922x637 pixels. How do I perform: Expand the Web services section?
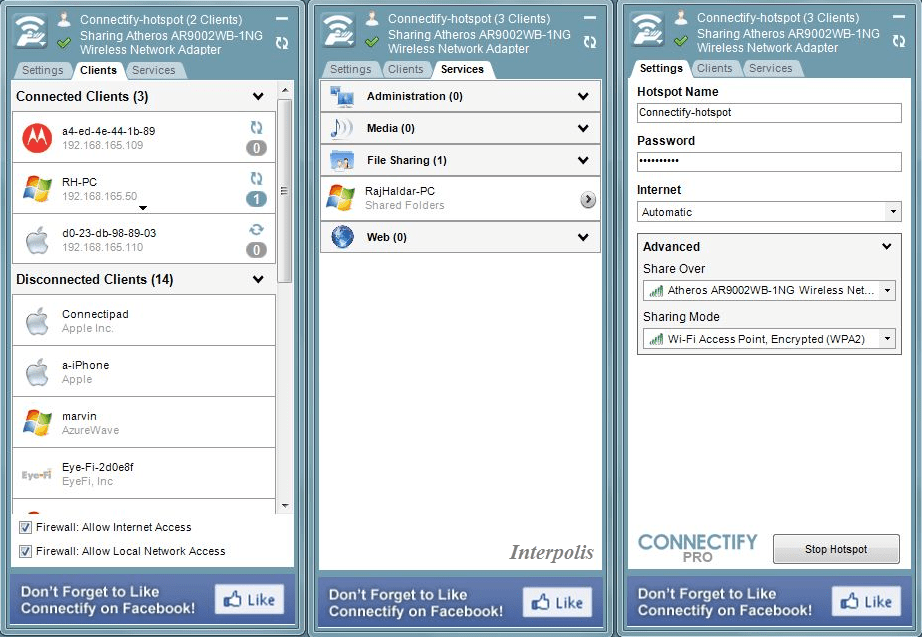(583, 237)
